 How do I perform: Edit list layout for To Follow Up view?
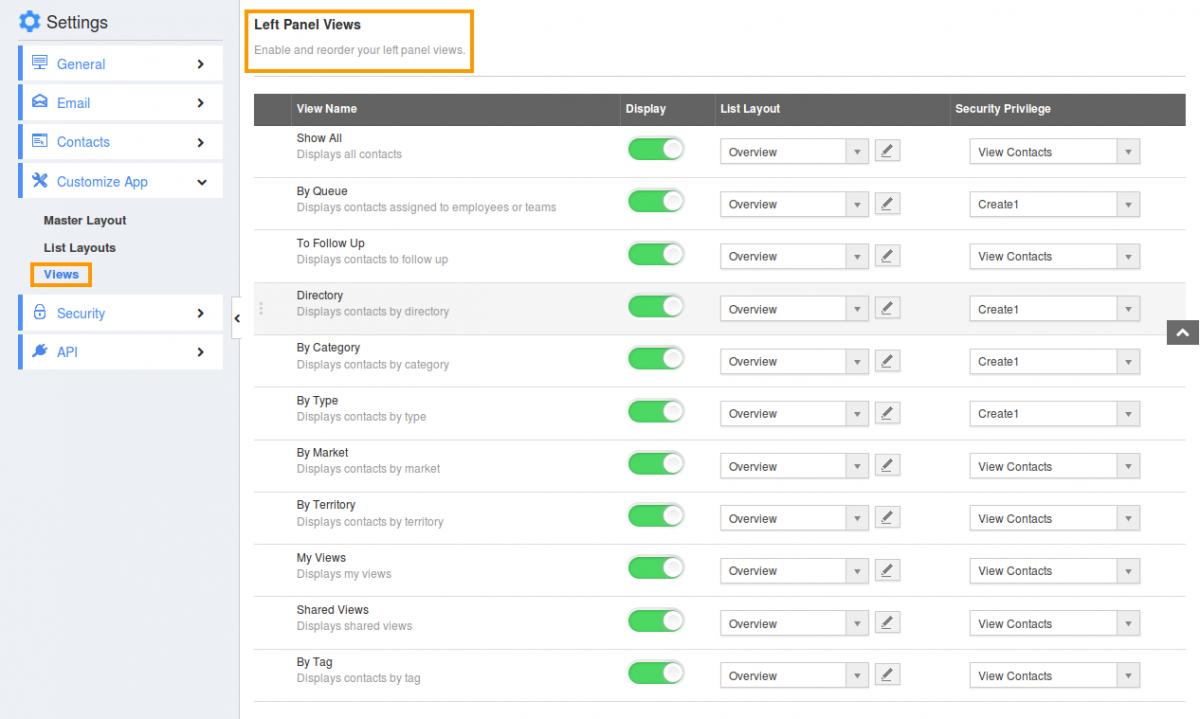tap(887, 256)
